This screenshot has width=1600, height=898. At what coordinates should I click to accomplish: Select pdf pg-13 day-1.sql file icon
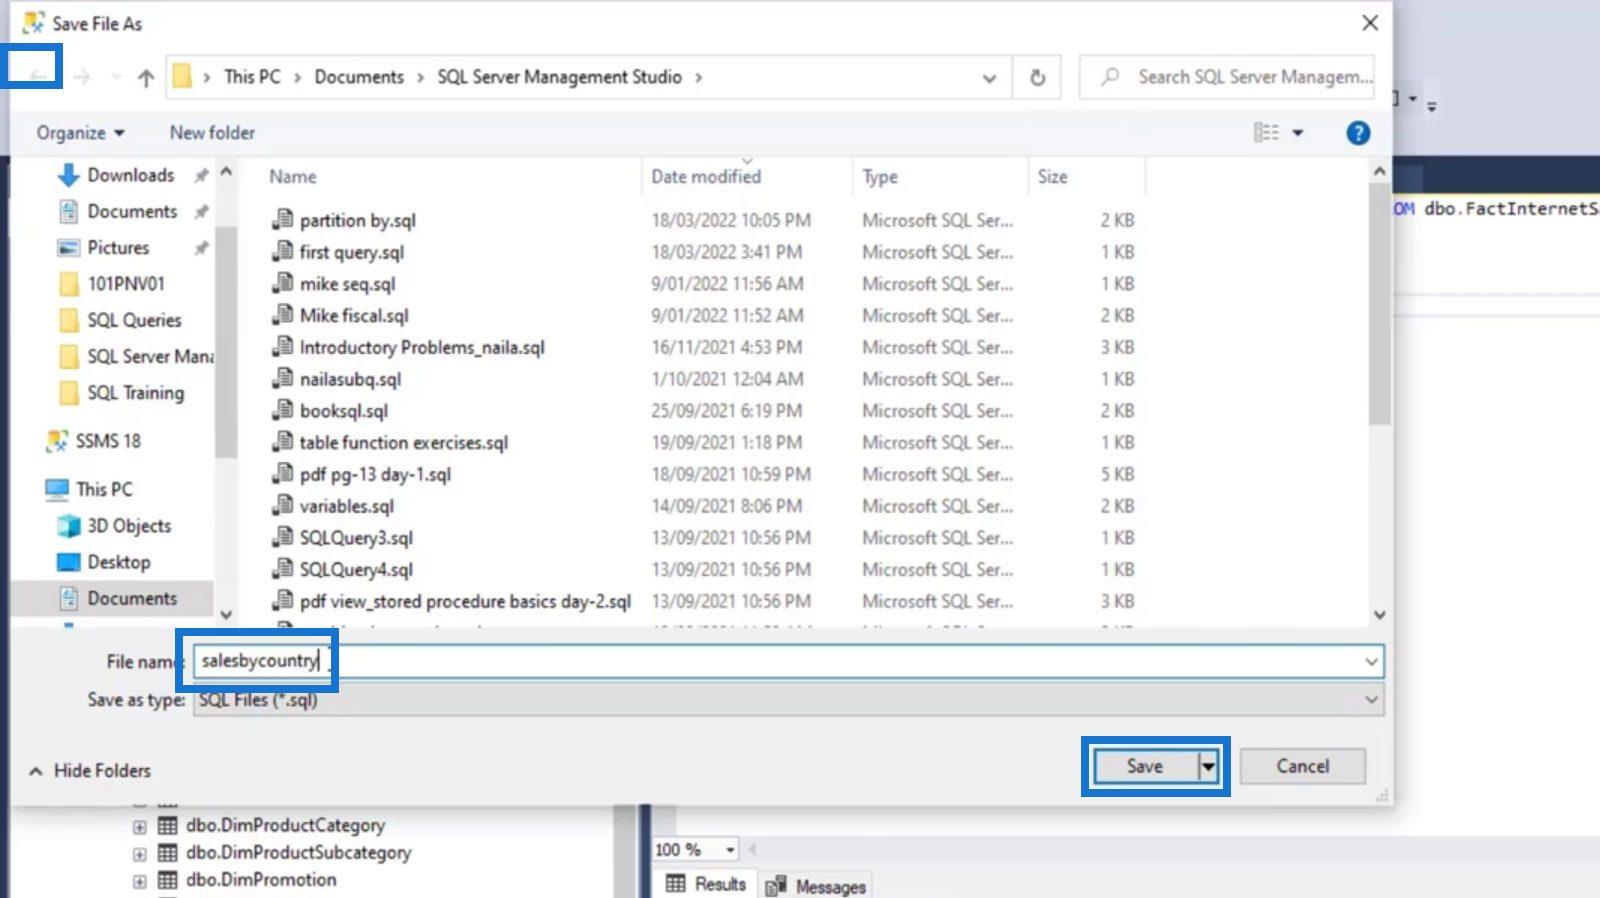(283, 474)
